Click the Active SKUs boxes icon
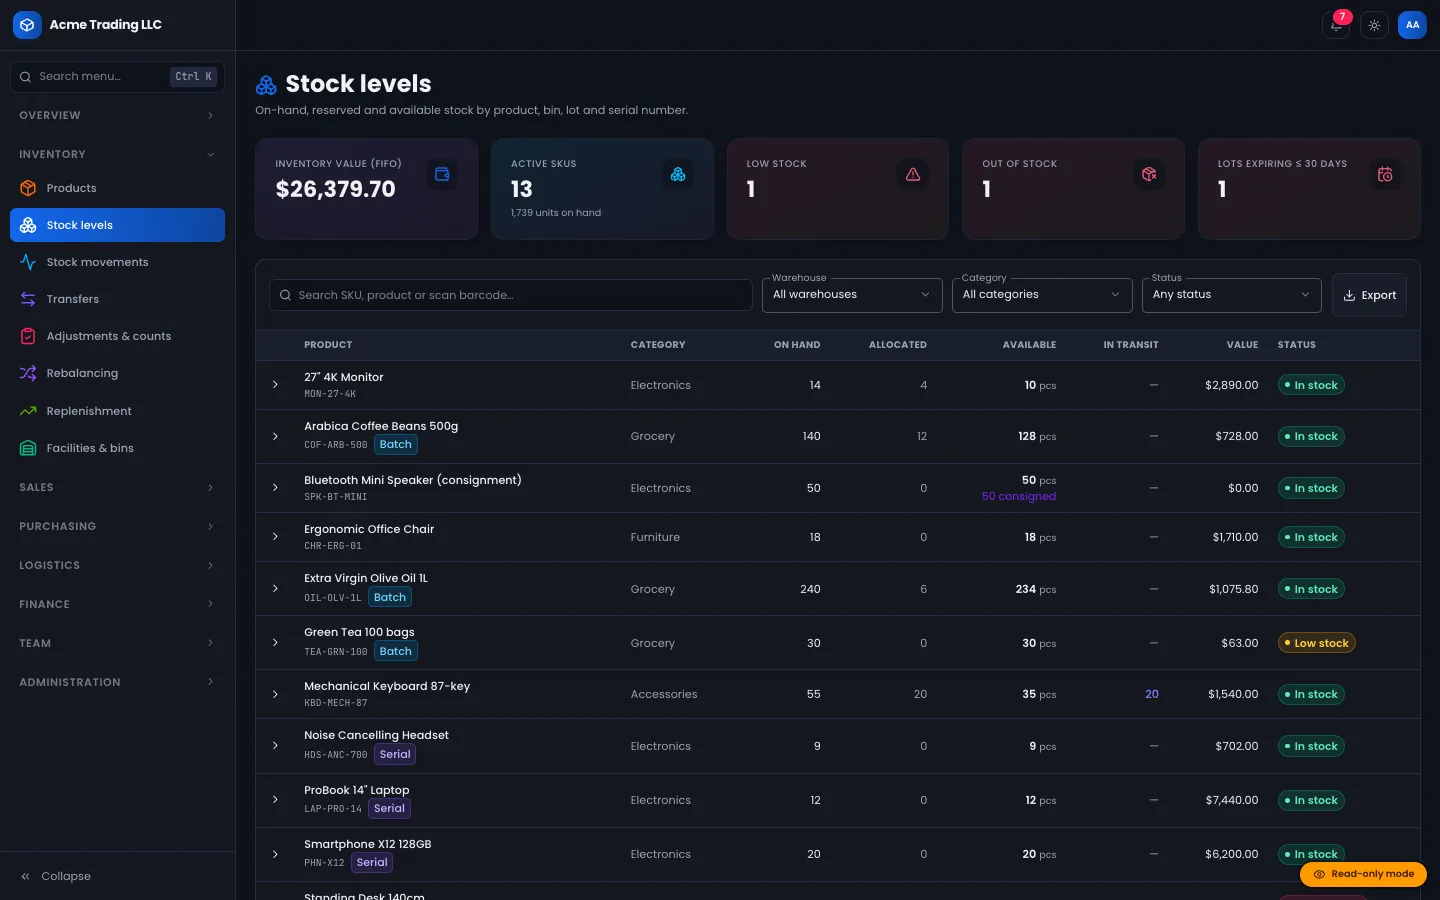The width and height of the screenshot is (1440, 900). 678,174
